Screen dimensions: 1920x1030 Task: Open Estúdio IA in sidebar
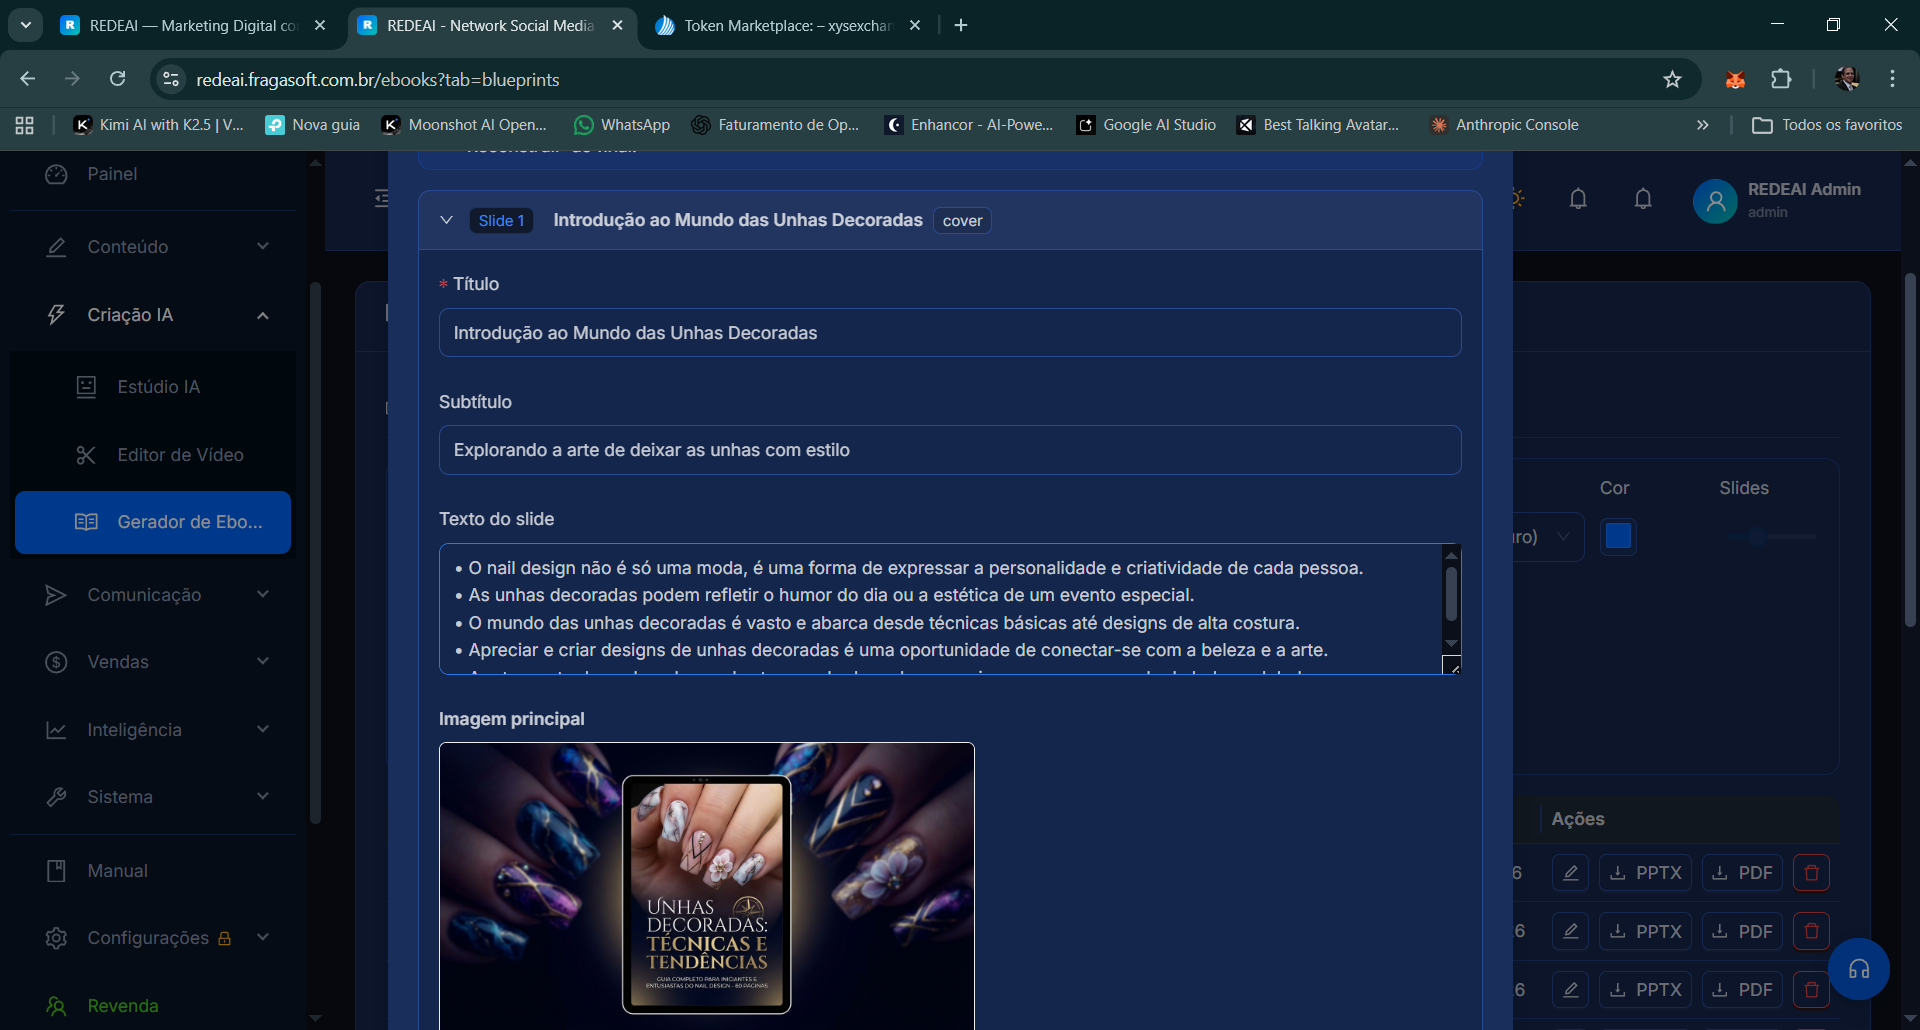pyautogui.click(x=153, y=387)
